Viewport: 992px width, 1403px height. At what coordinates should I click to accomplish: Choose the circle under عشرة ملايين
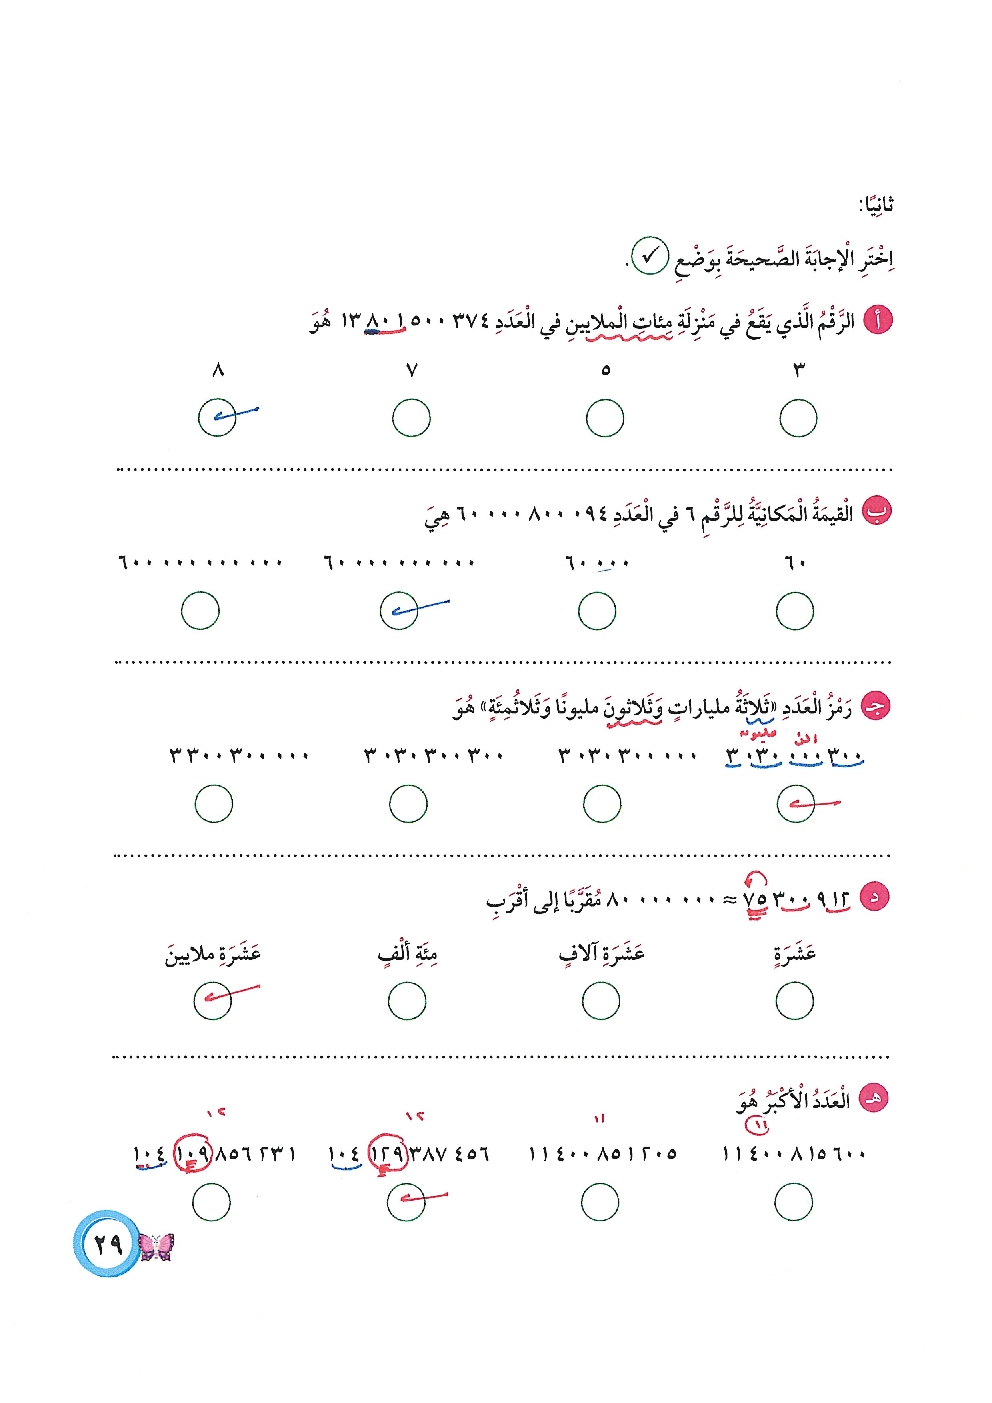212,1000
